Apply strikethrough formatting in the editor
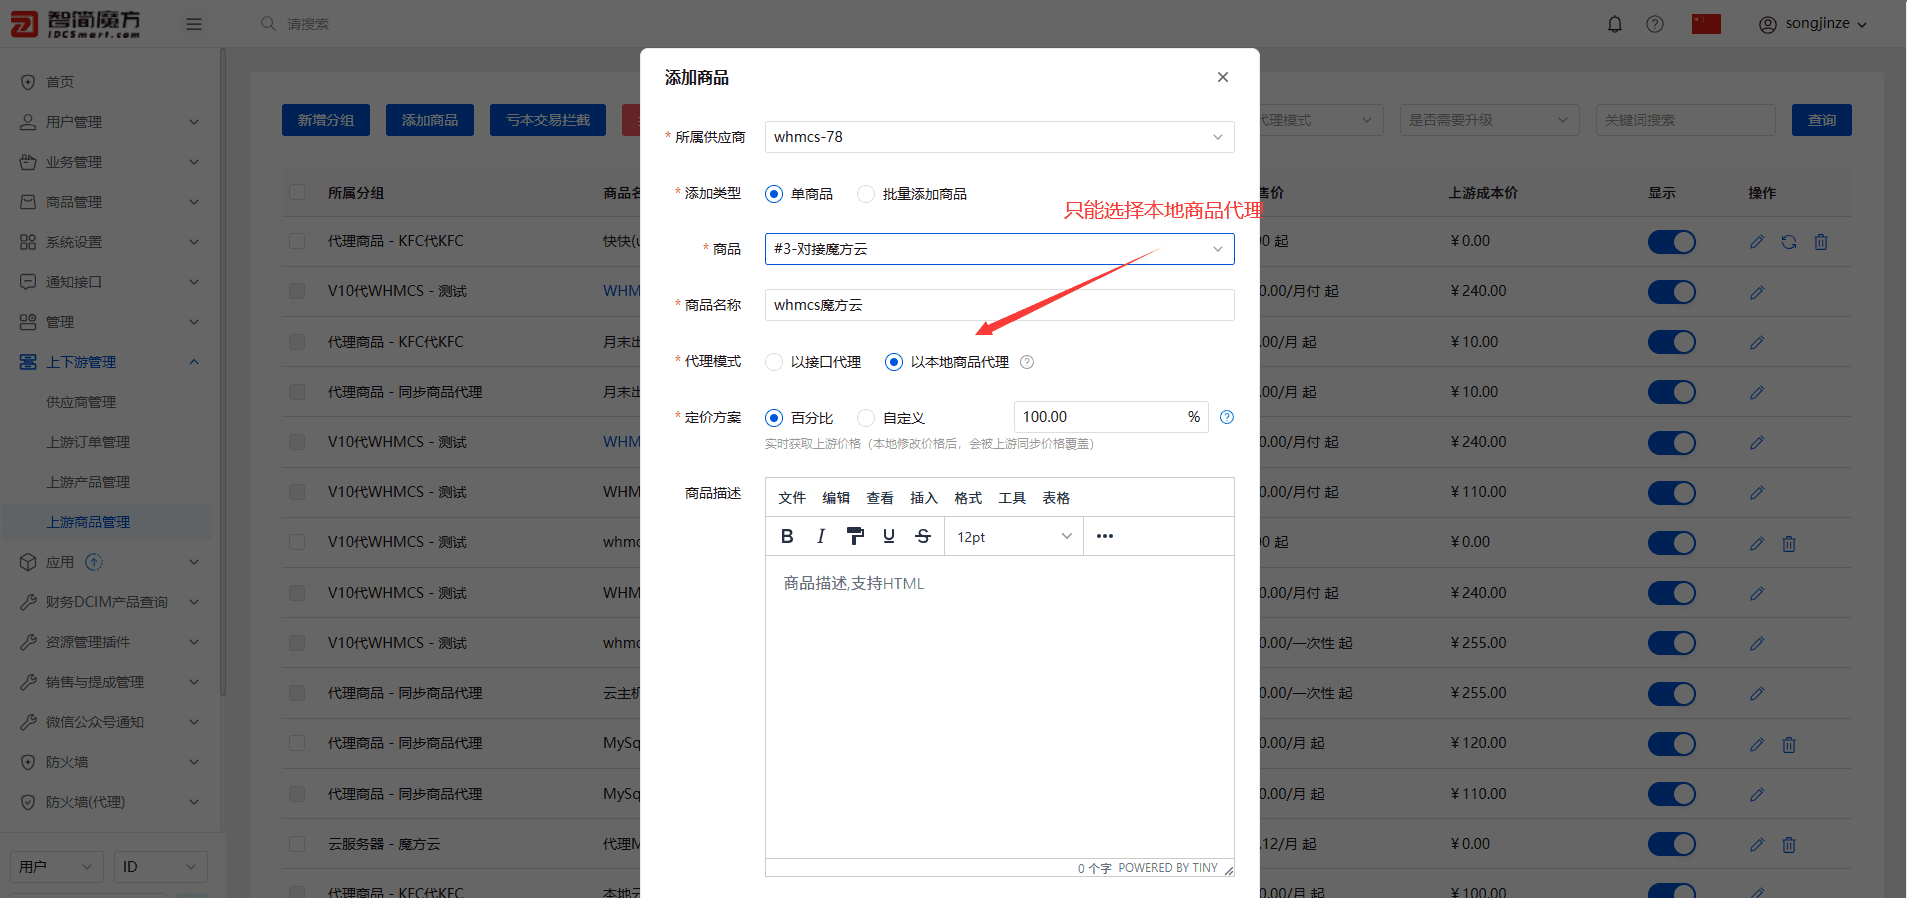 (x=923, y=536)
